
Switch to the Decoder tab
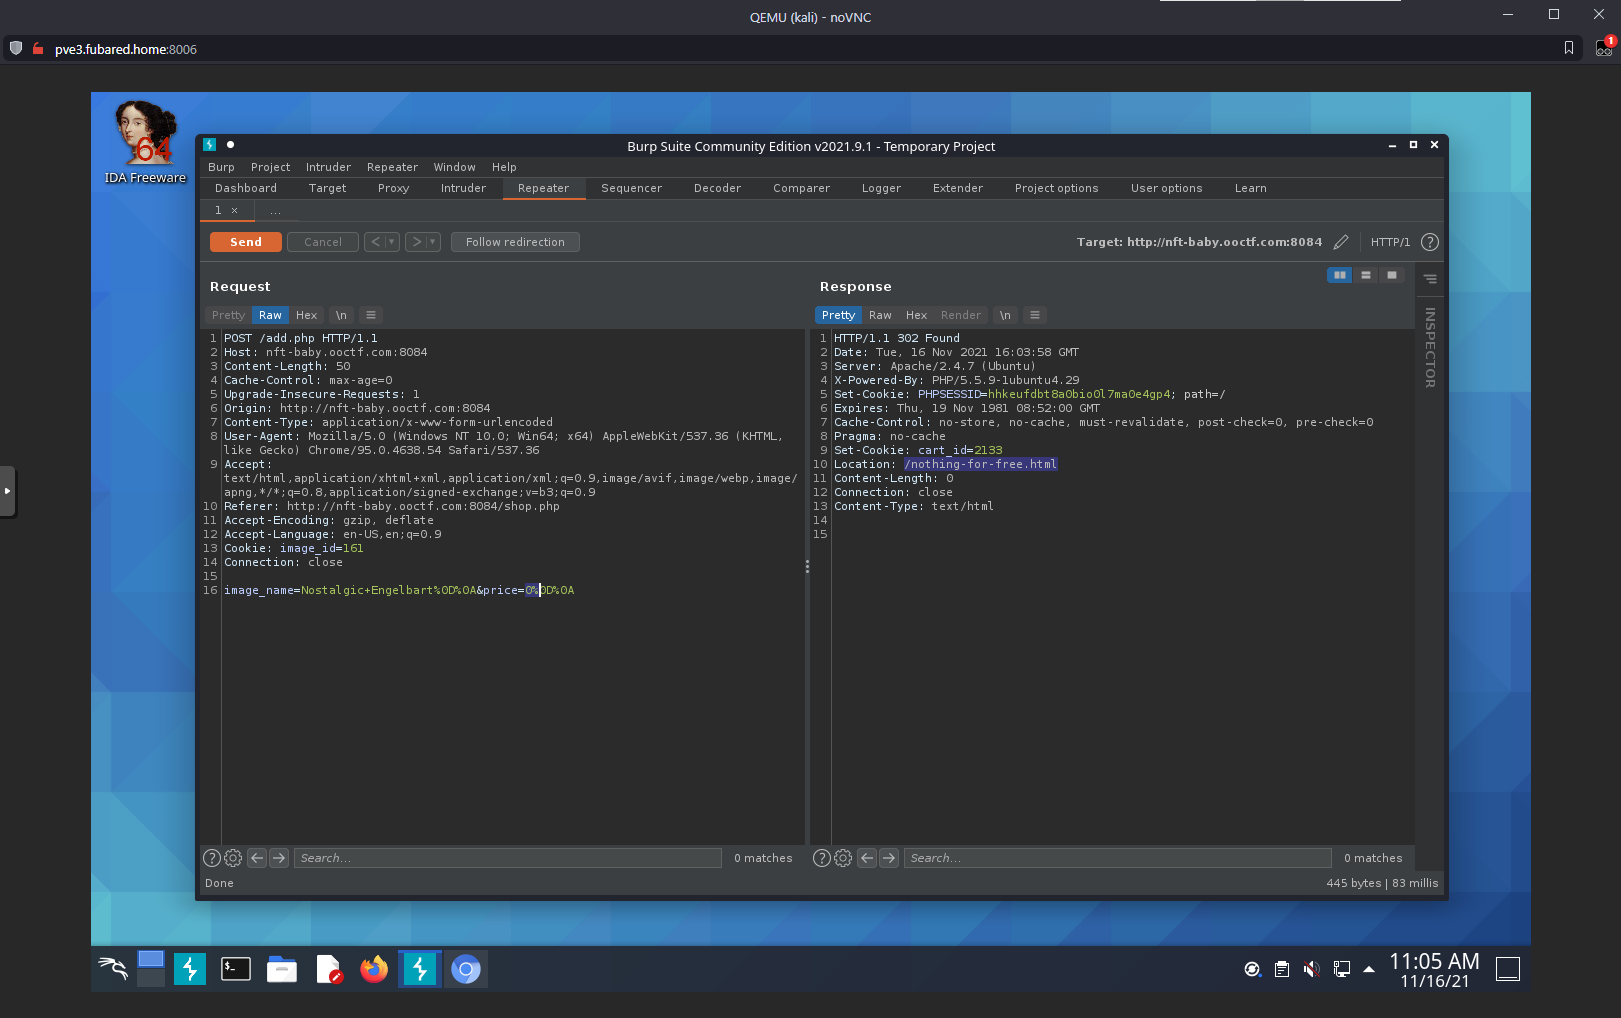[717, 188]
